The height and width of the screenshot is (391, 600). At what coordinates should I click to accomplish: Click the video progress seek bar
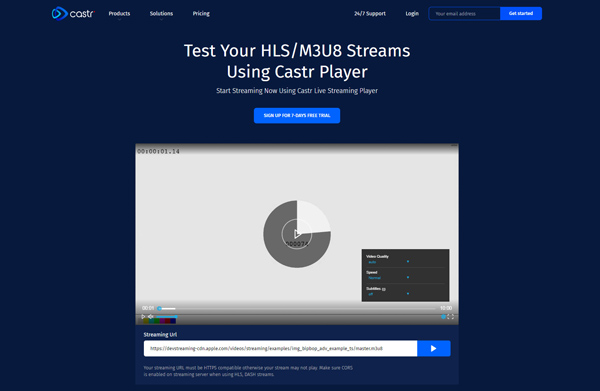point(297,308)
